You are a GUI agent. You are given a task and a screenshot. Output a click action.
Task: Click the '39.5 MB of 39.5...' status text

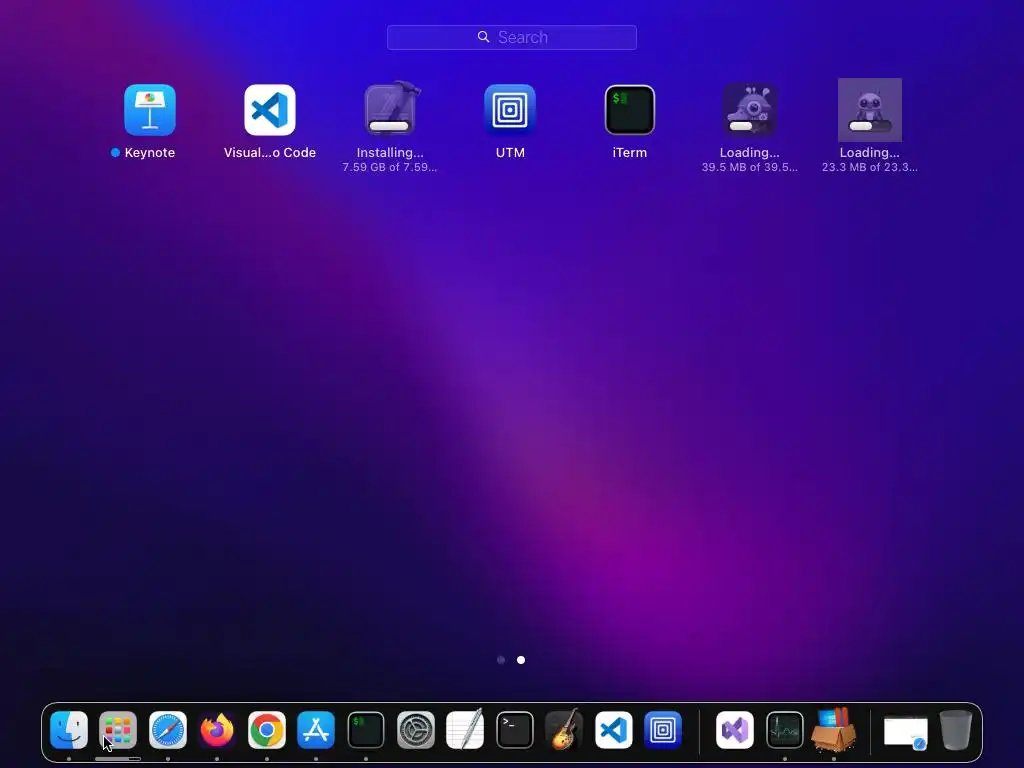(x=750, y=167)
